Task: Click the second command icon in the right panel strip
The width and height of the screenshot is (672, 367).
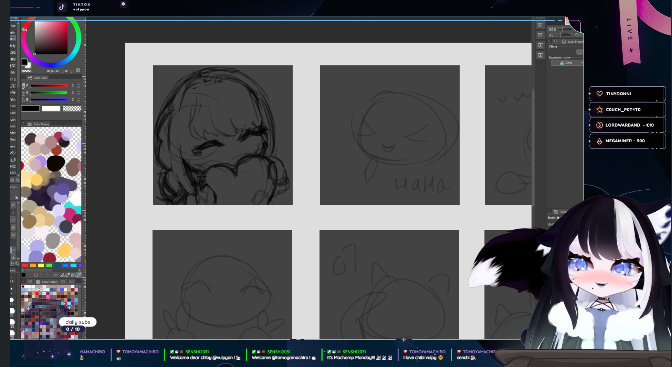Action: click(x=540, y=35)
